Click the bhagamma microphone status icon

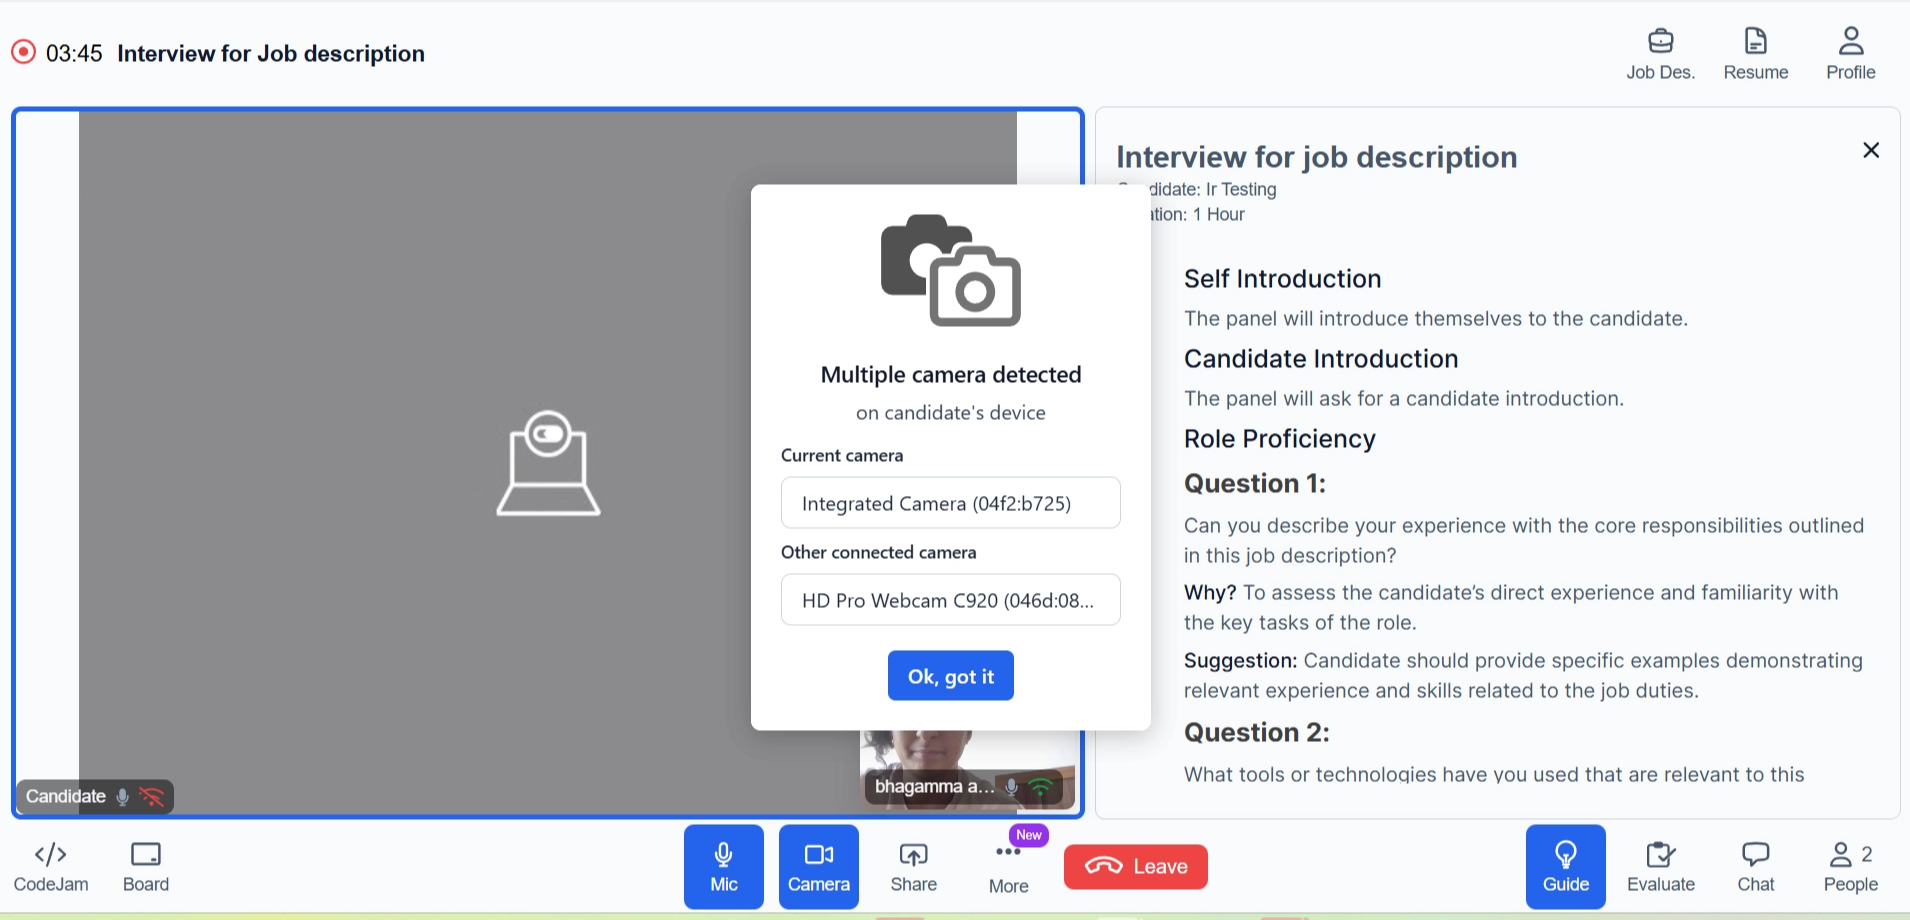tap(1012, 787)
